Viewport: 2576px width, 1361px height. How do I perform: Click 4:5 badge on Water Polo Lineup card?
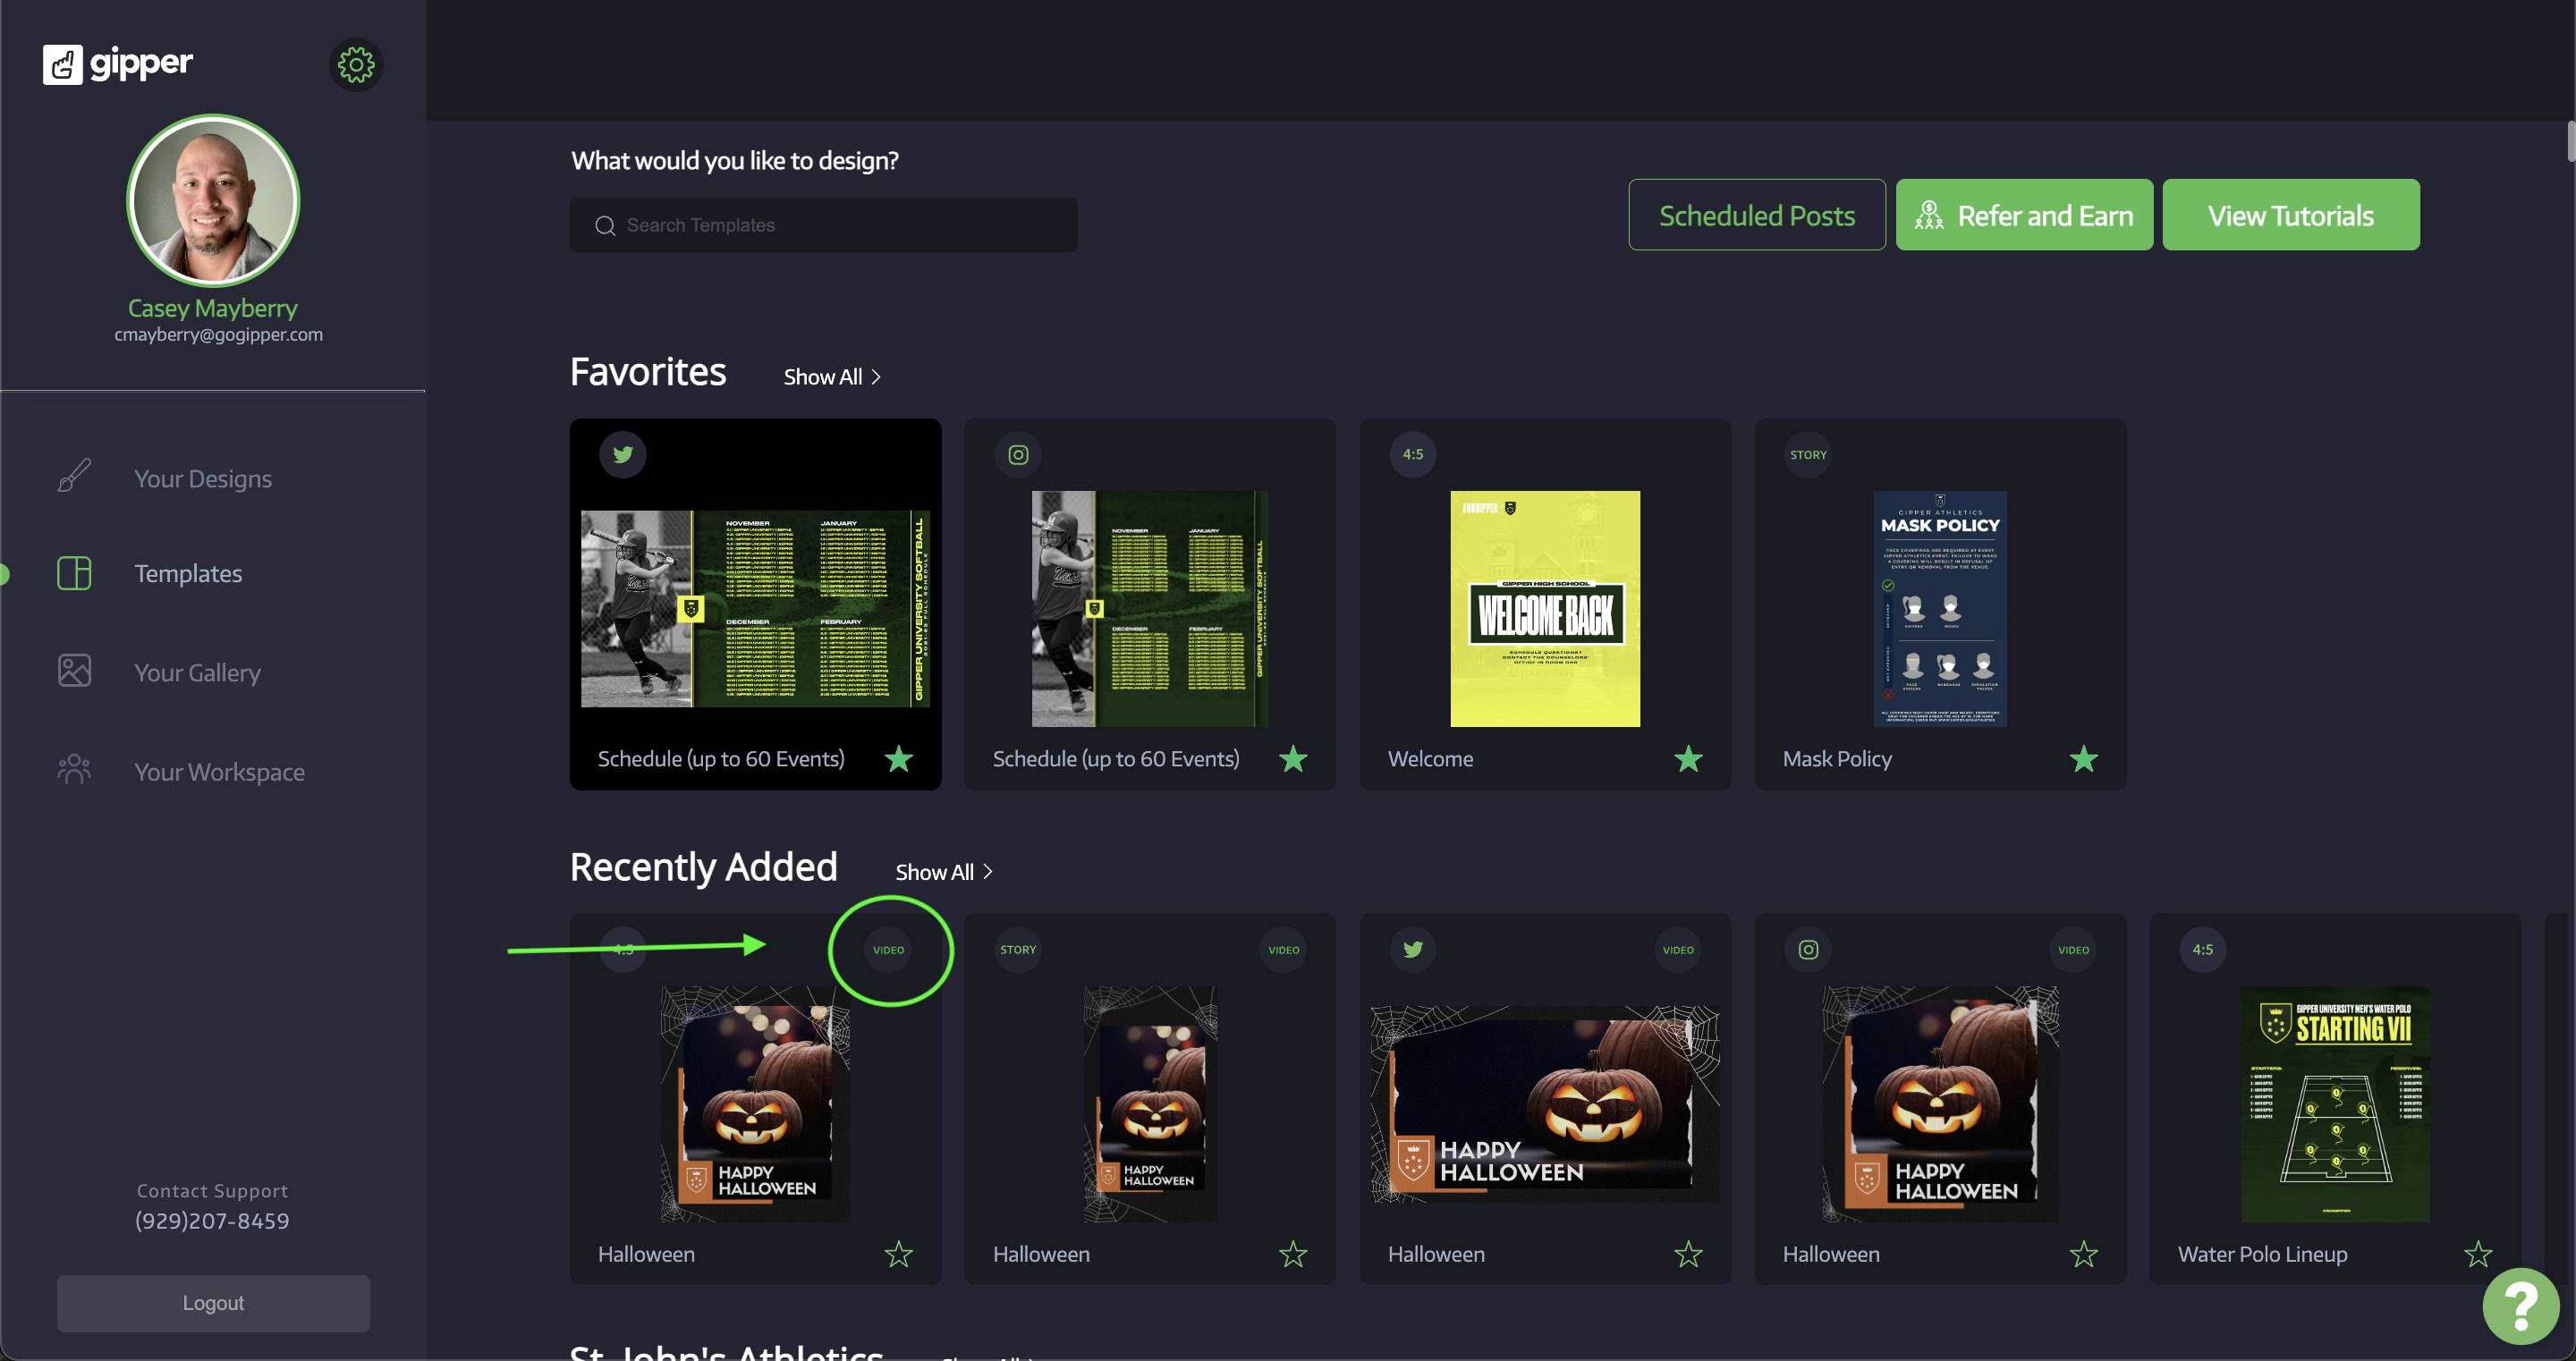point(2203,950)
